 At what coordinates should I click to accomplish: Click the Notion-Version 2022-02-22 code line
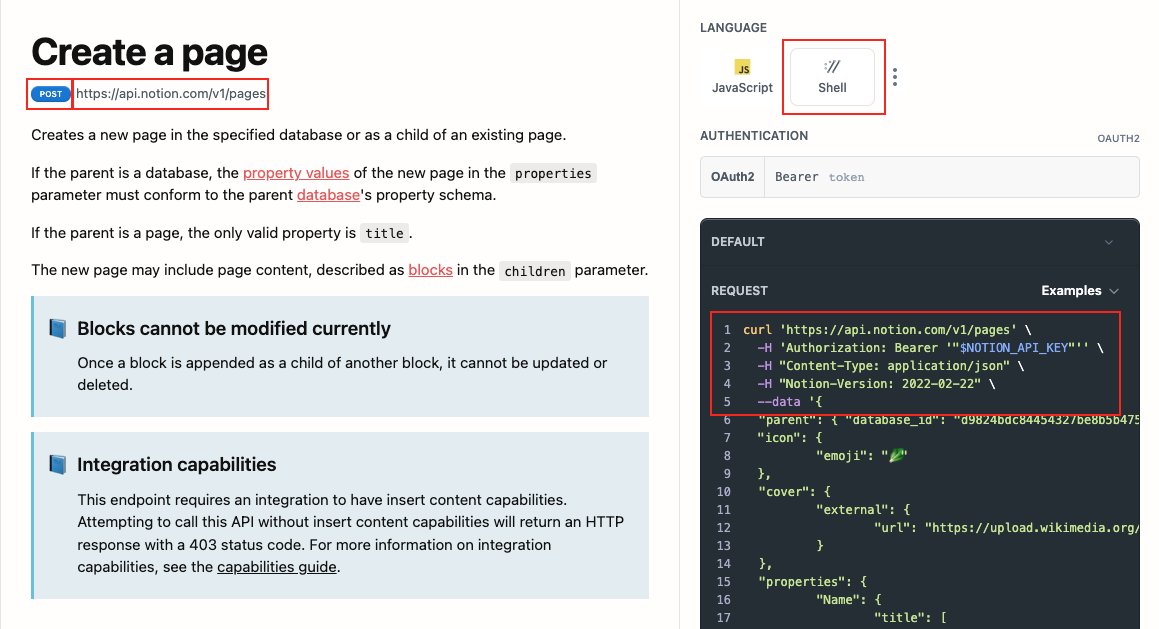tap(876, 384)
